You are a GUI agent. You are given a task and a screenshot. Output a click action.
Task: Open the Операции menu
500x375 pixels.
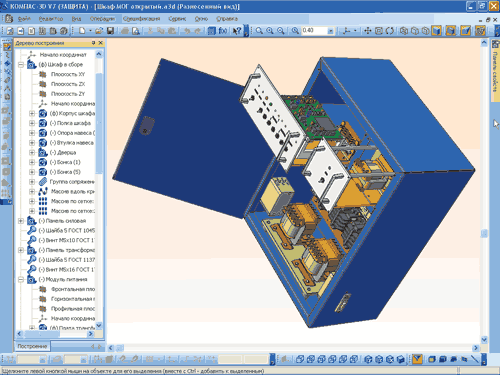tap(102, 19)
